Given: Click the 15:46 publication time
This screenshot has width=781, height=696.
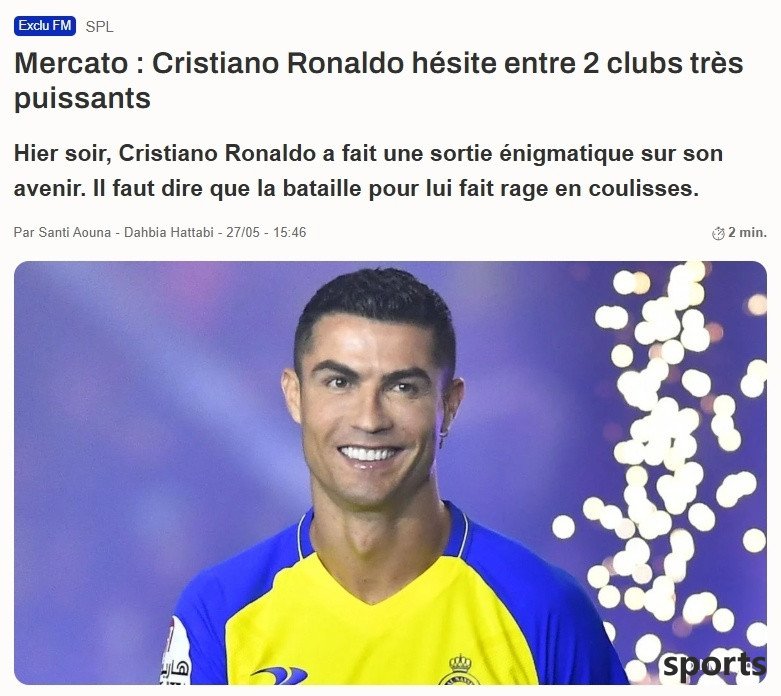Looking at the screenshot, I should point(289,233).
